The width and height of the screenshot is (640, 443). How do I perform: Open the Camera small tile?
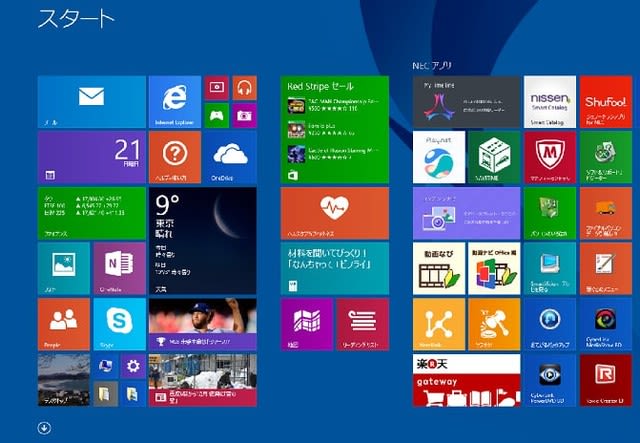click(x=244, y=116)
